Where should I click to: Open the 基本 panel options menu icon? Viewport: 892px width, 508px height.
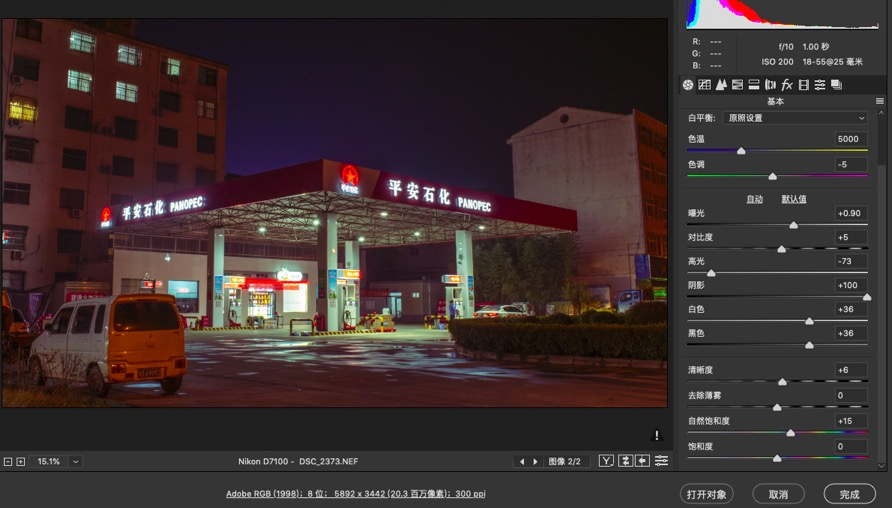point(879,101)
